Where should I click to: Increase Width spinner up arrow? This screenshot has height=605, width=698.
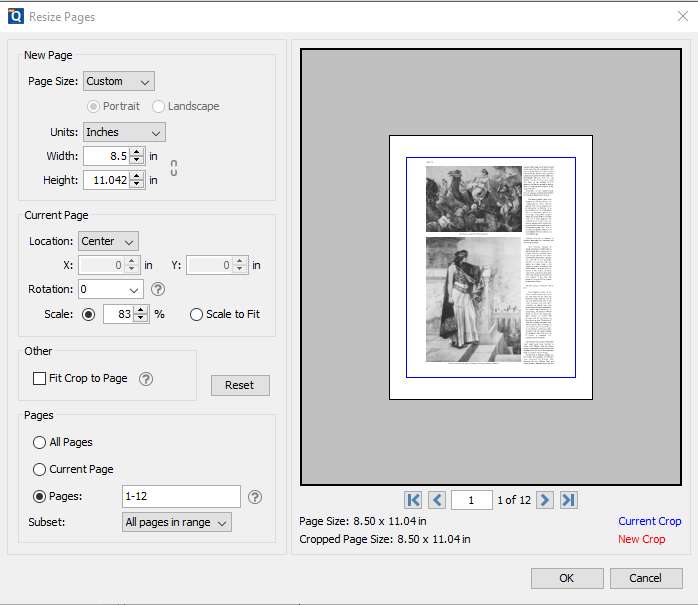pos(137,152)
